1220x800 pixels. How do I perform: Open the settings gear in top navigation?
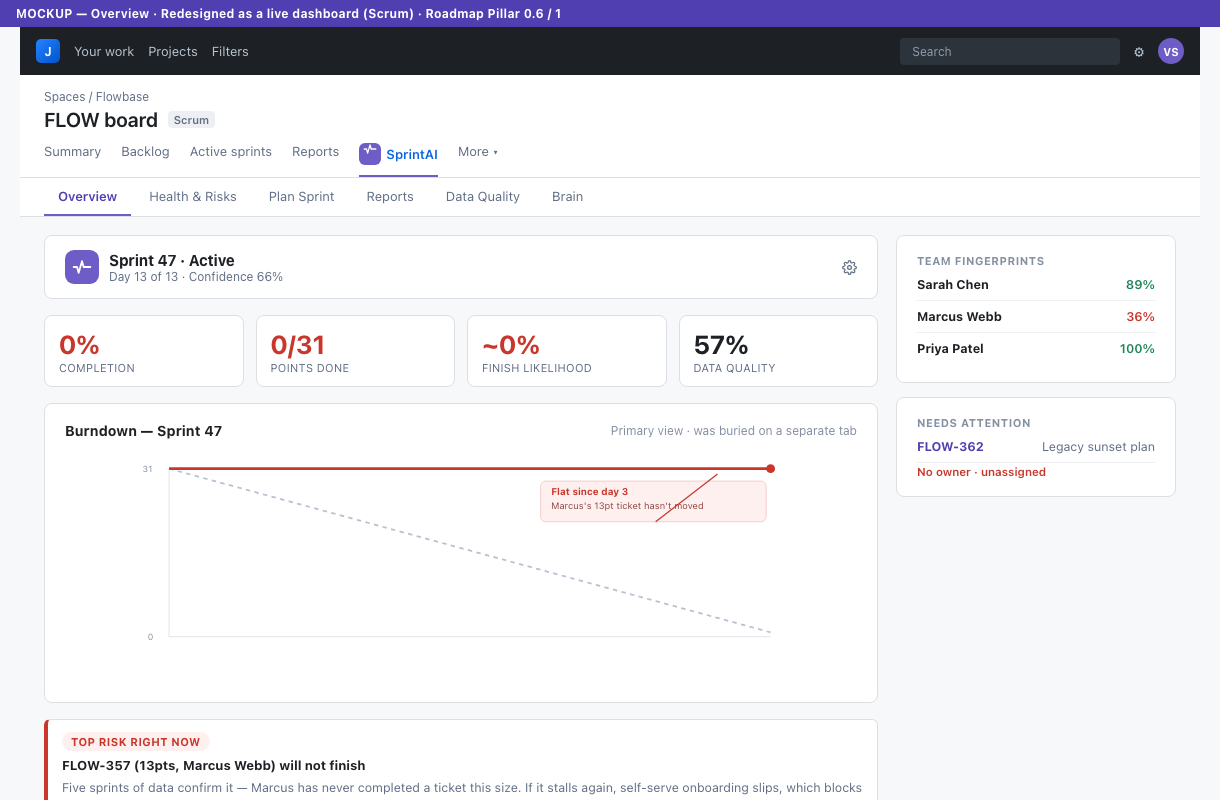tap(1139, 52)
